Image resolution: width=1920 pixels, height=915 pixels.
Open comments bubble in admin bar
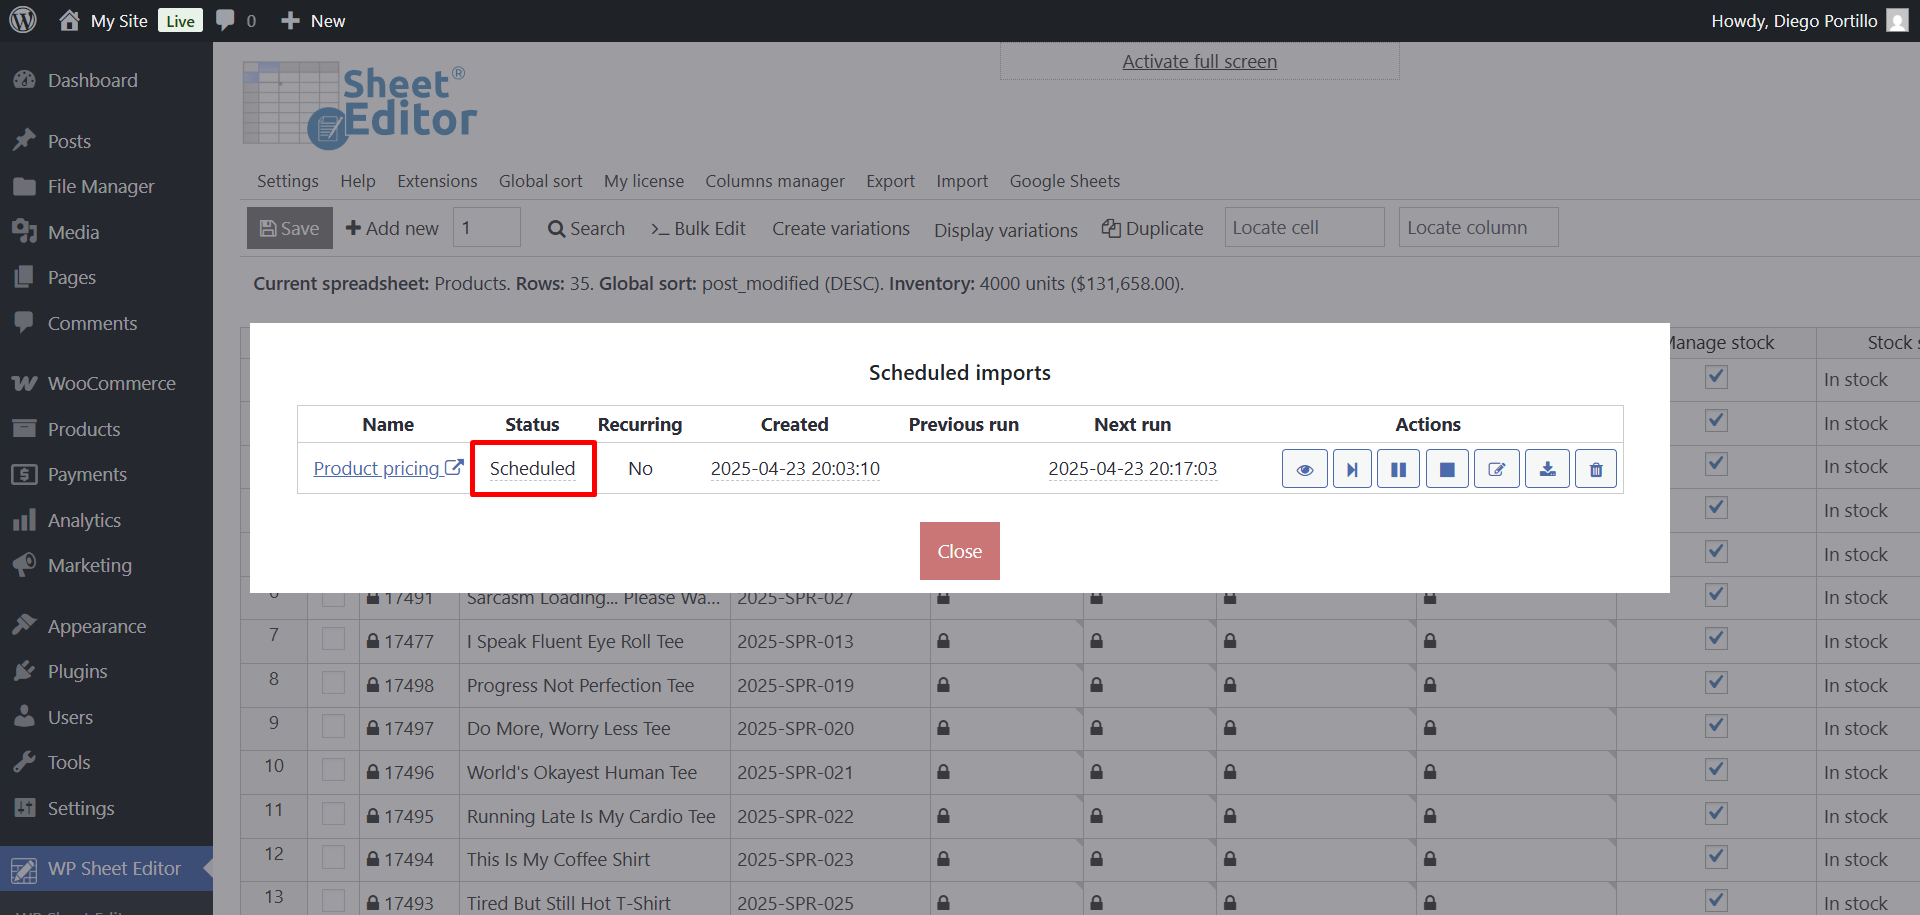coord(226,20)
